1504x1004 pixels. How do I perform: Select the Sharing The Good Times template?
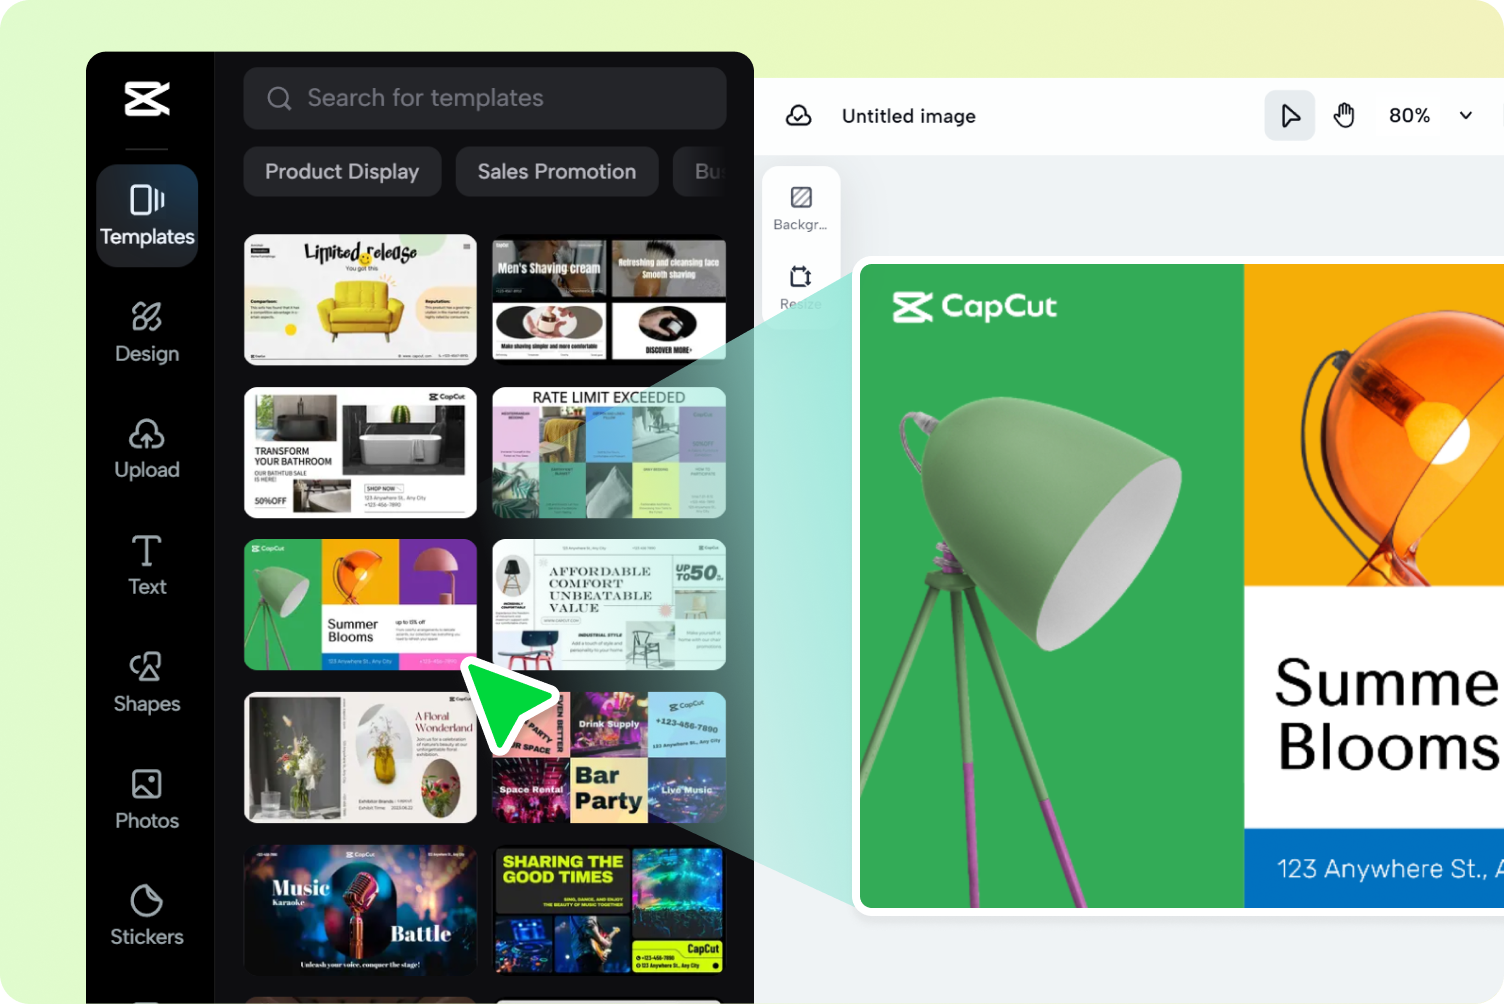[x=609, y=910]
